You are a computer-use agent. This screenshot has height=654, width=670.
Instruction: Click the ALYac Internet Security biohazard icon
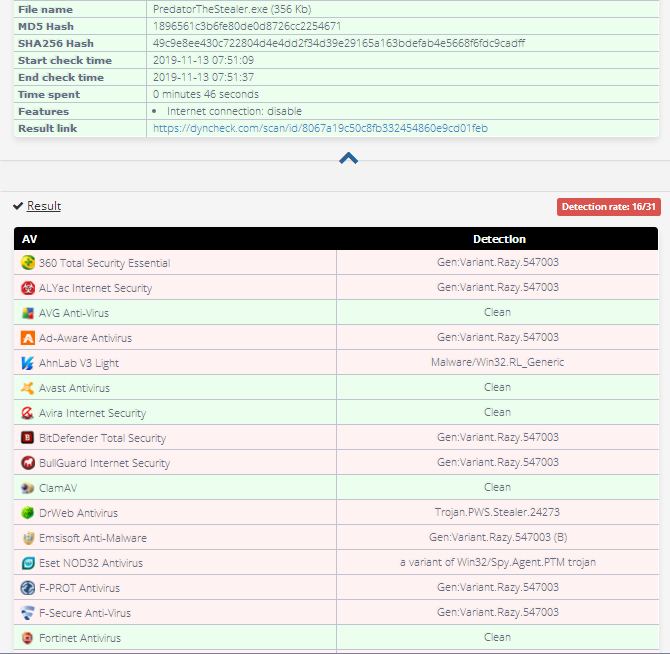pos(28,288)
